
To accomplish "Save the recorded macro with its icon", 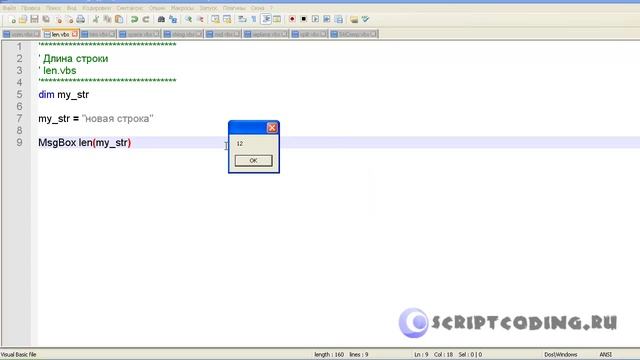I will point(339,19).
